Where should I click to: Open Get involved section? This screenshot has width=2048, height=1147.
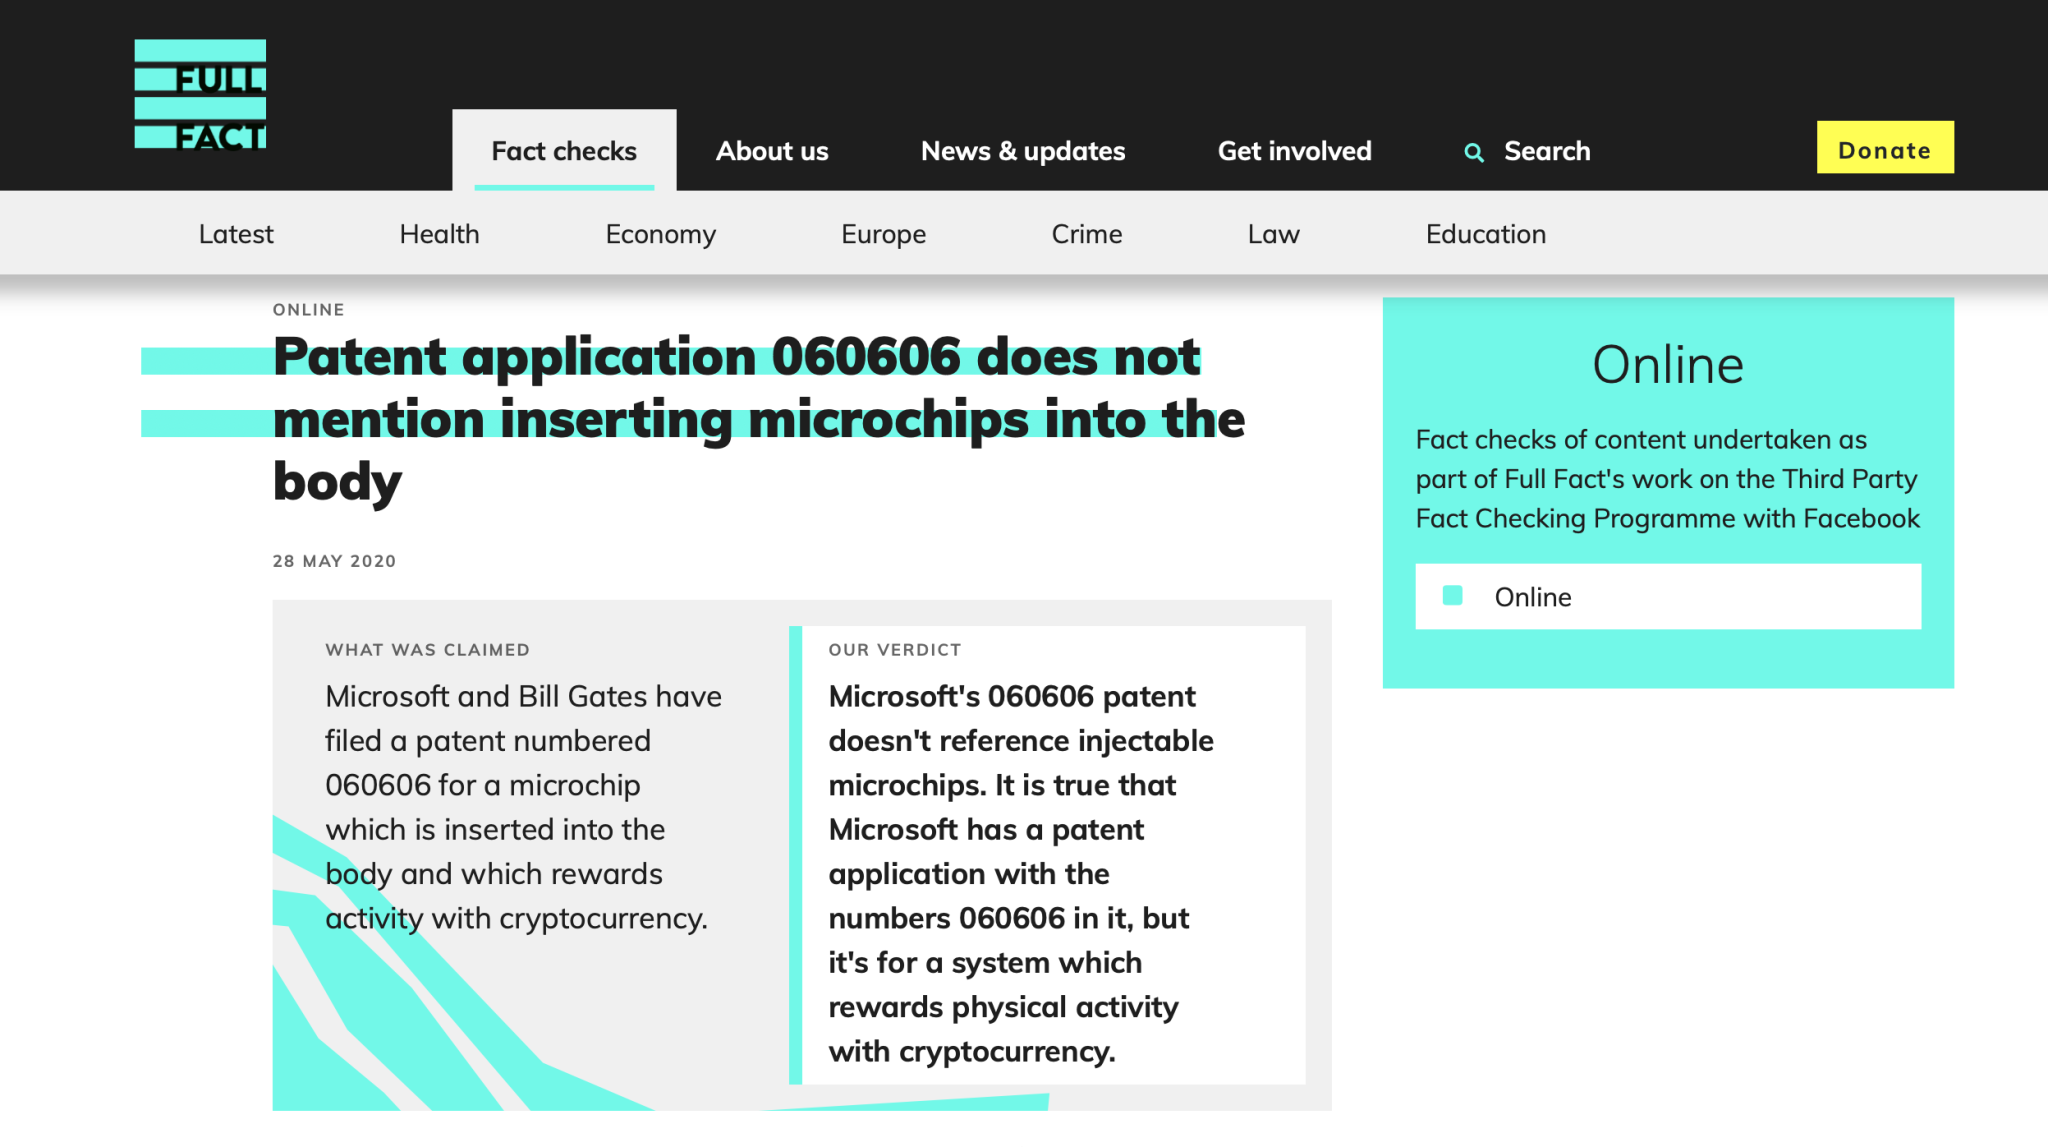[1294, 151]
